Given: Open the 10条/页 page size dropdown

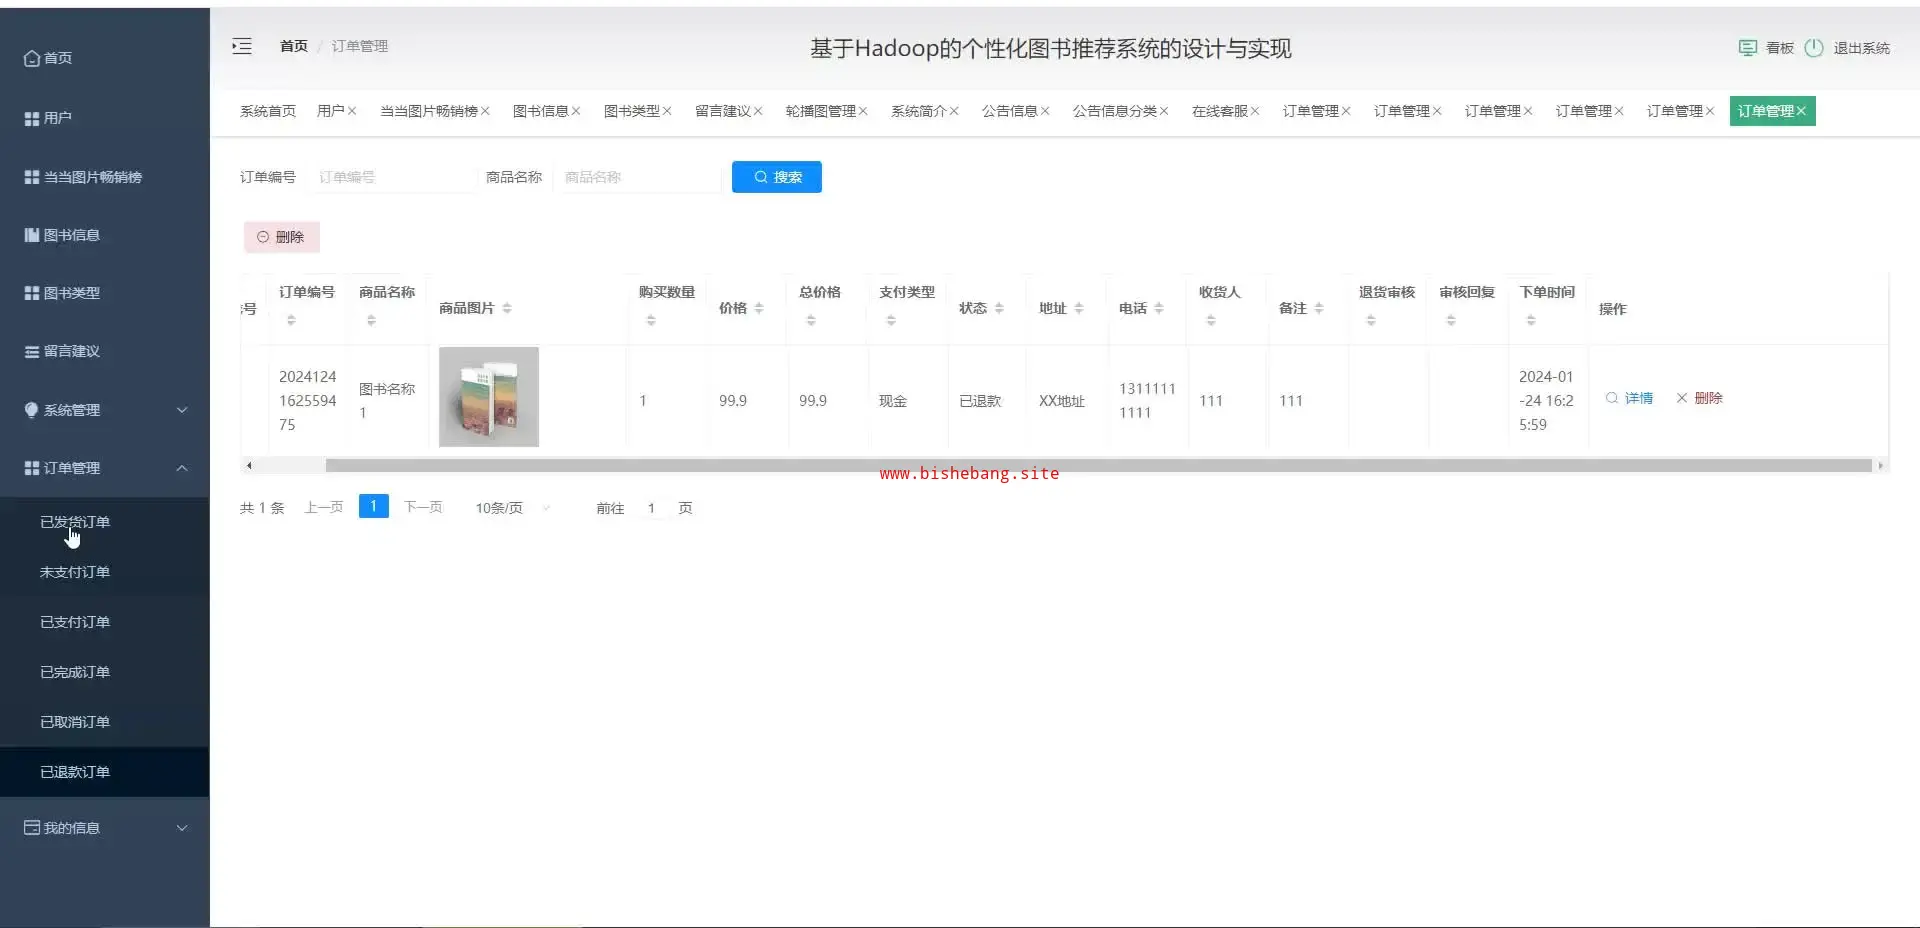Looking at the screenshot, I should tap(512, 508).
